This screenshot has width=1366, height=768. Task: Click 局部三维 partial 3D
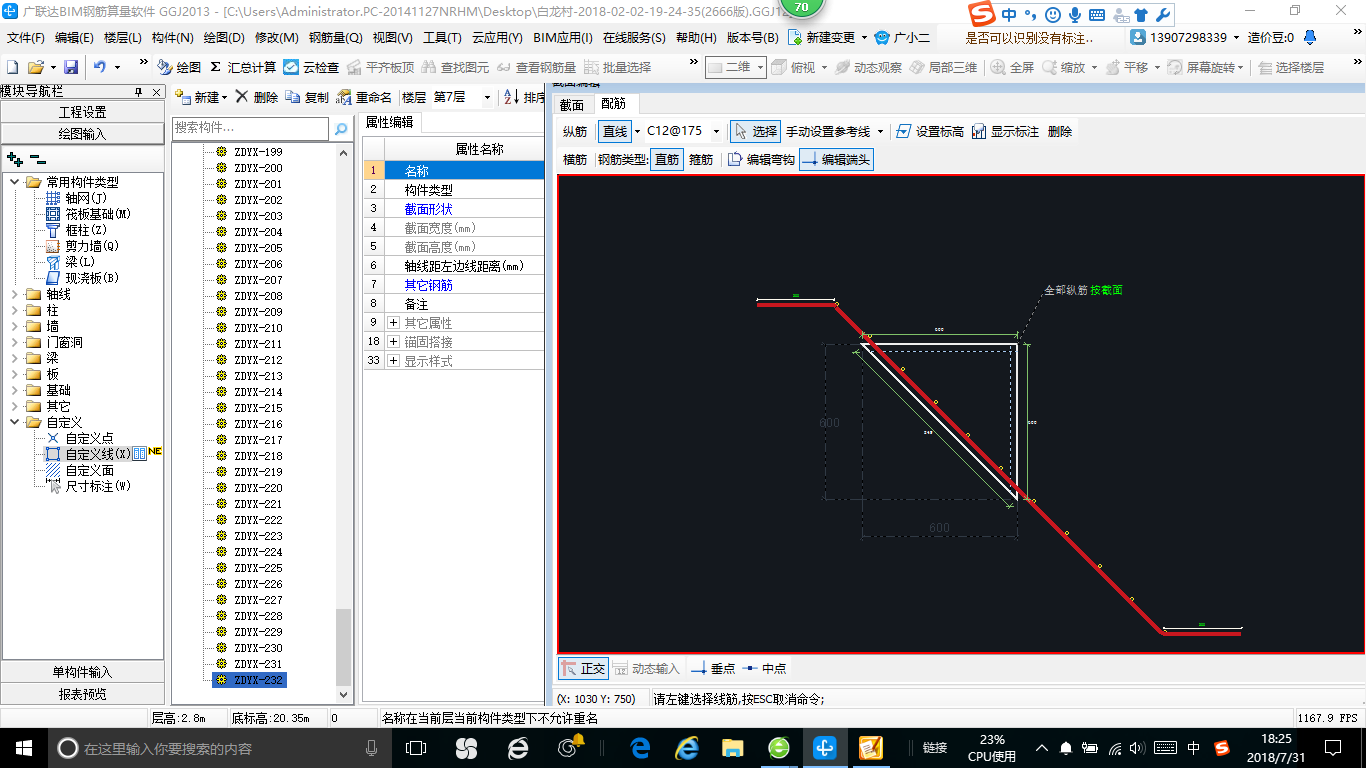(943, 67)
